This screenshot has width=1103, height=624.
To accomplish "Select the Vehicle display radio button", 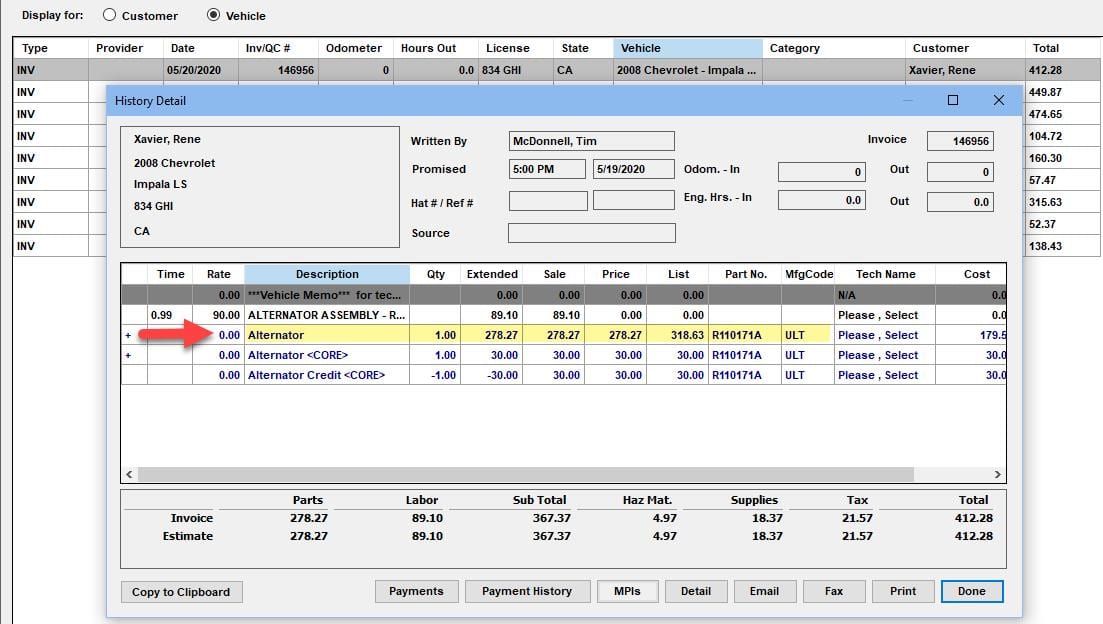I will (x=213, y=16).
